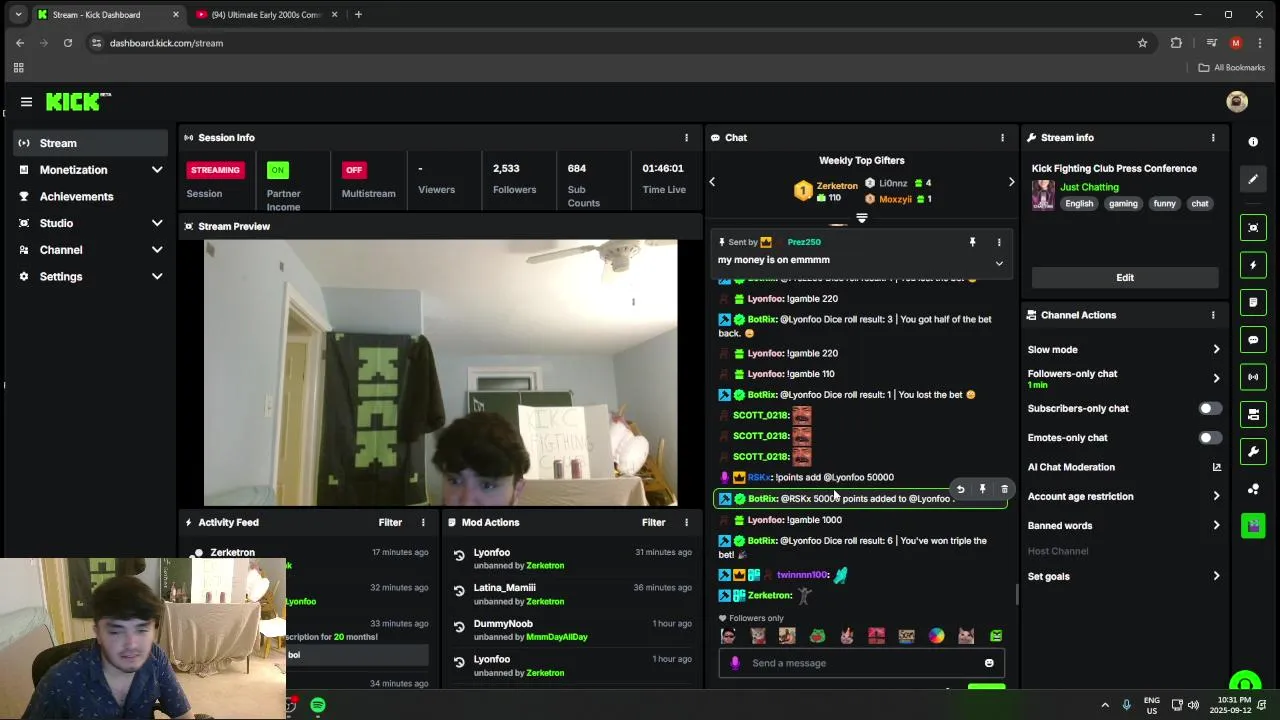Click the purple microphone icon in message box
The height and width of the screenshot is (720, 1280).
coord(735,663)
